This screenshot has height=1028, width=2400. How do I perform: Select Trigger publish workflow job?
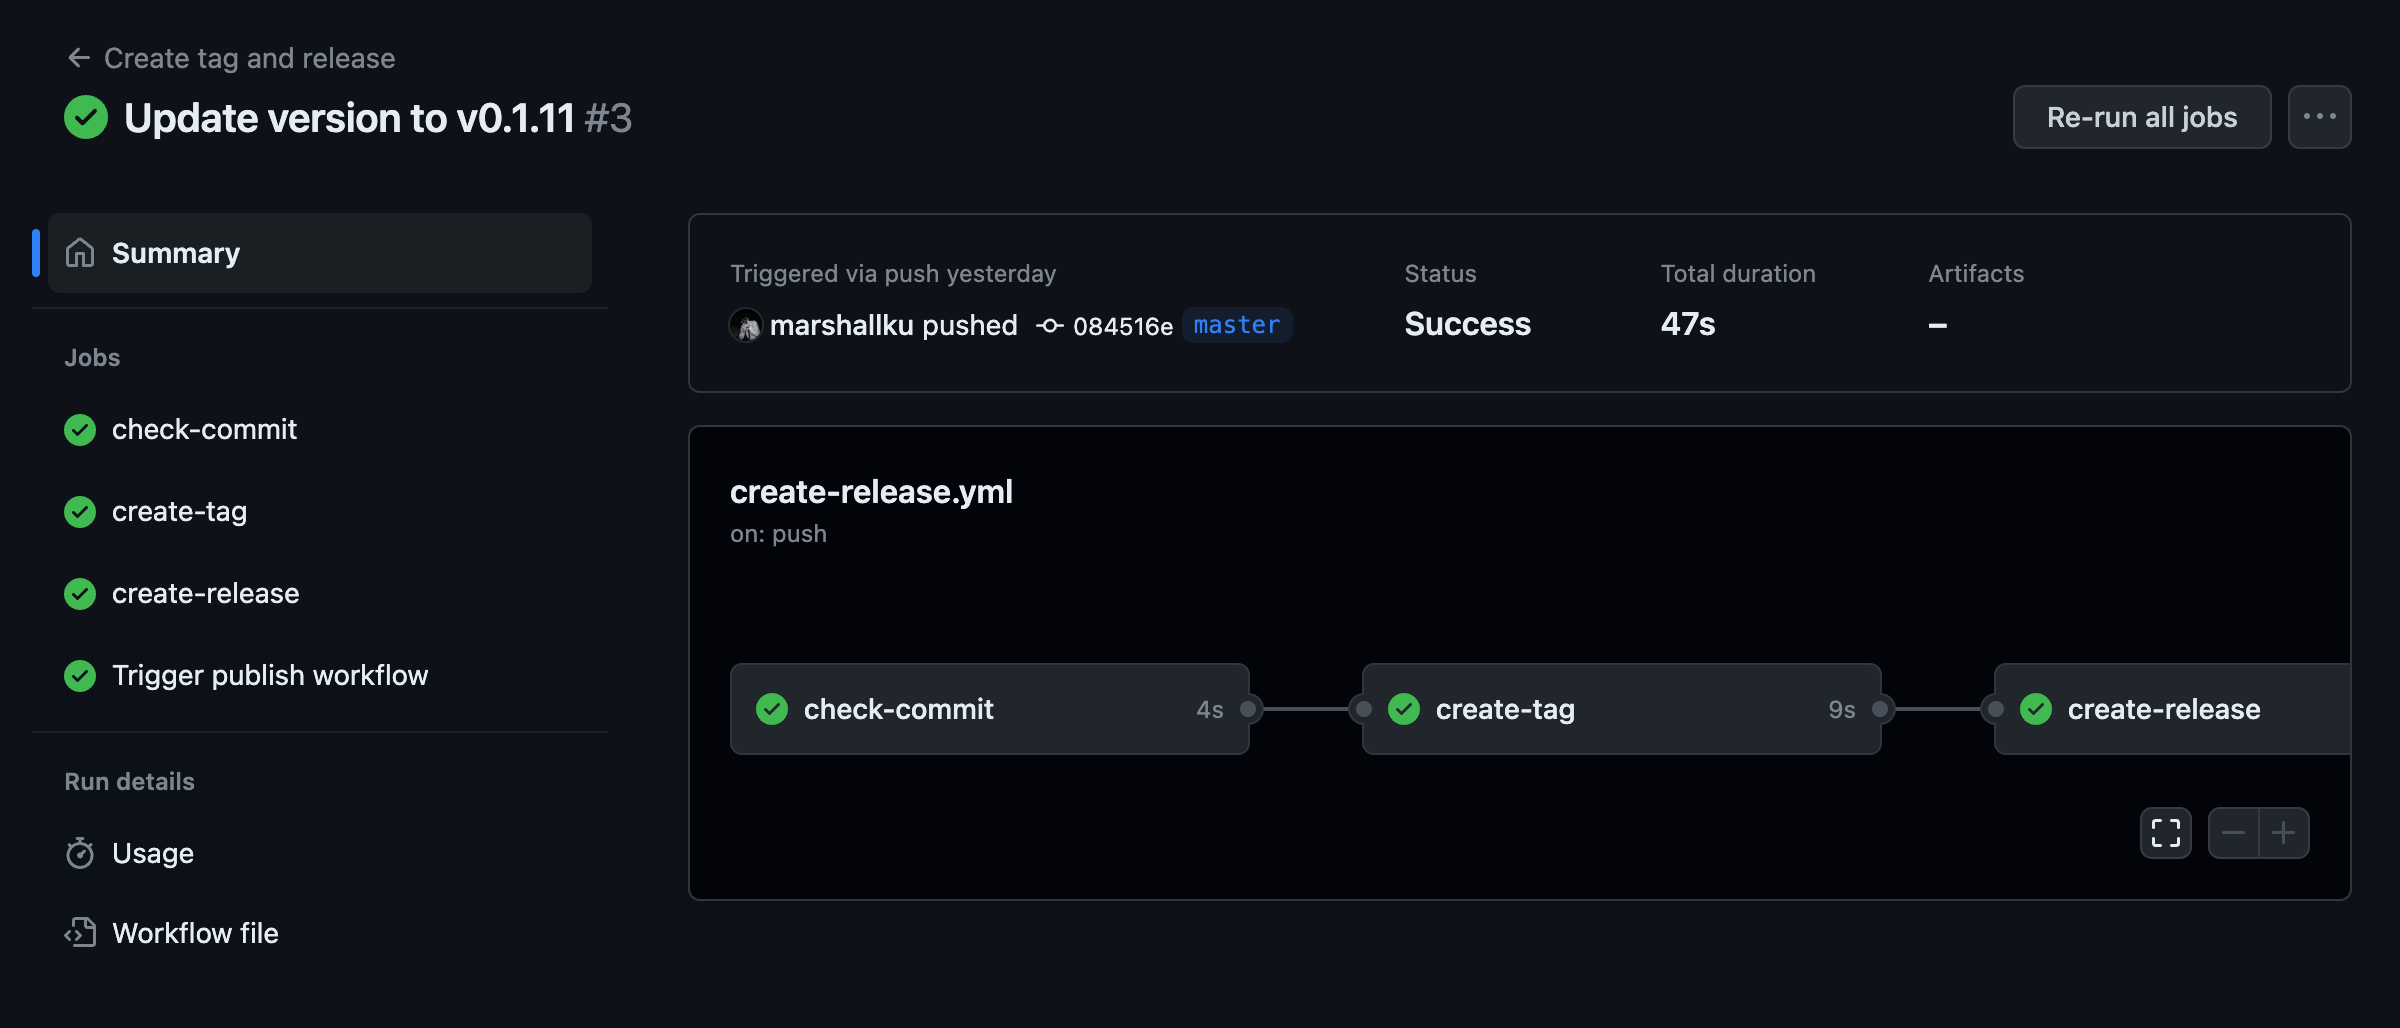(270, 675)
